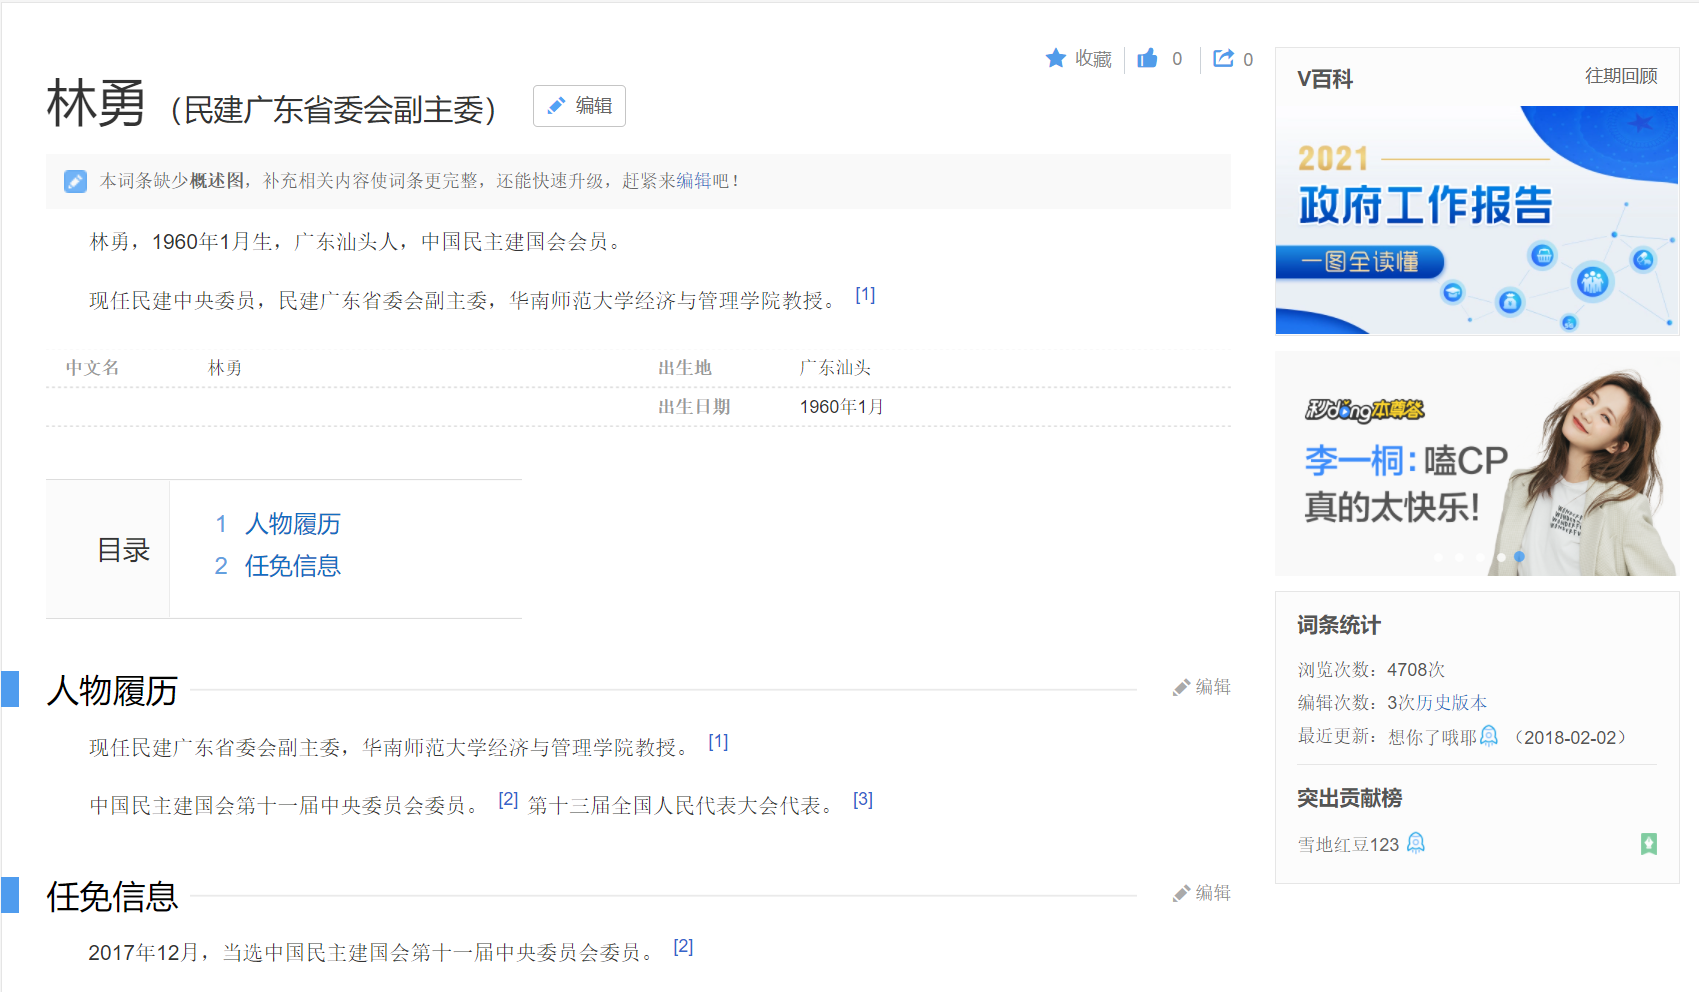Click the 概述图 link in notice
This screenshot has height=992, width=1699.
(217, 181)
